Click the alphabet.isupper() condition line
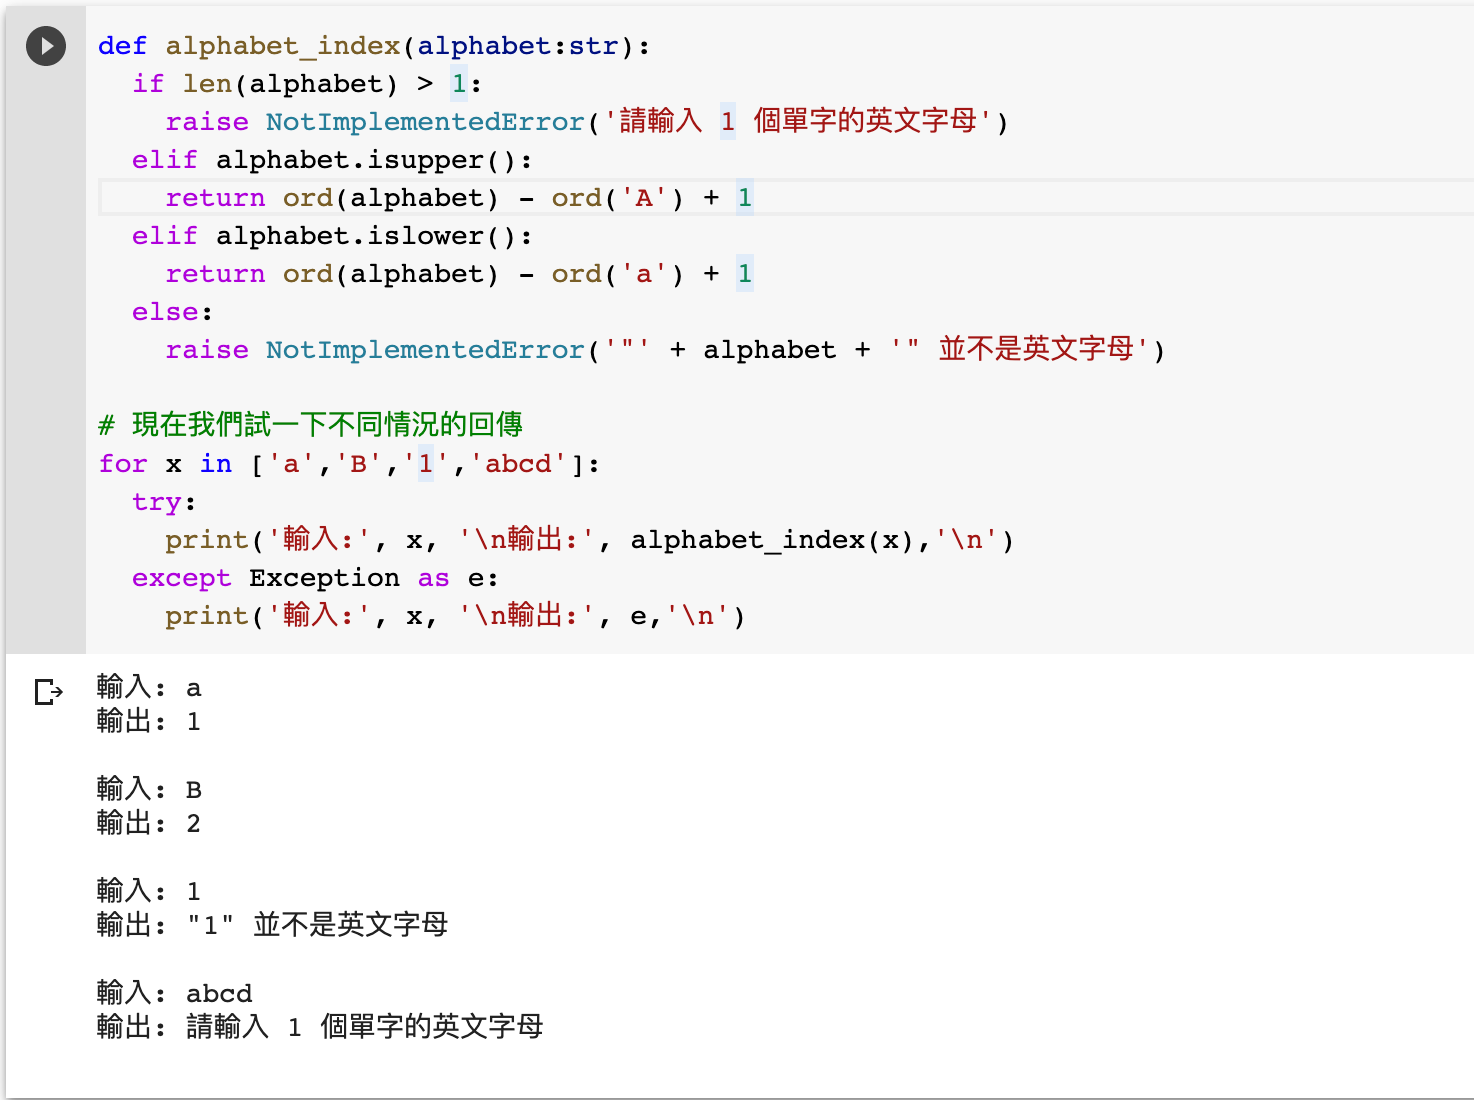This screenshot has height=1100, width=1474. pyautogui.click(x=330, y=159)
